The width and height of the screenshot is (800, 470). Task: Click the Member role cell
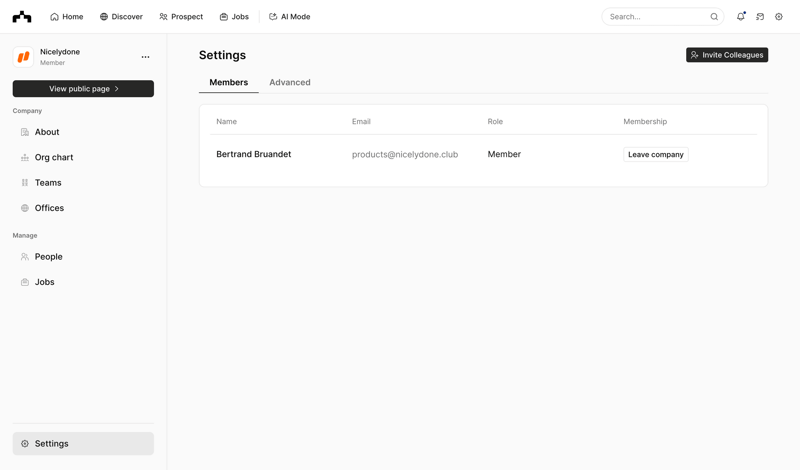[504, 154]
